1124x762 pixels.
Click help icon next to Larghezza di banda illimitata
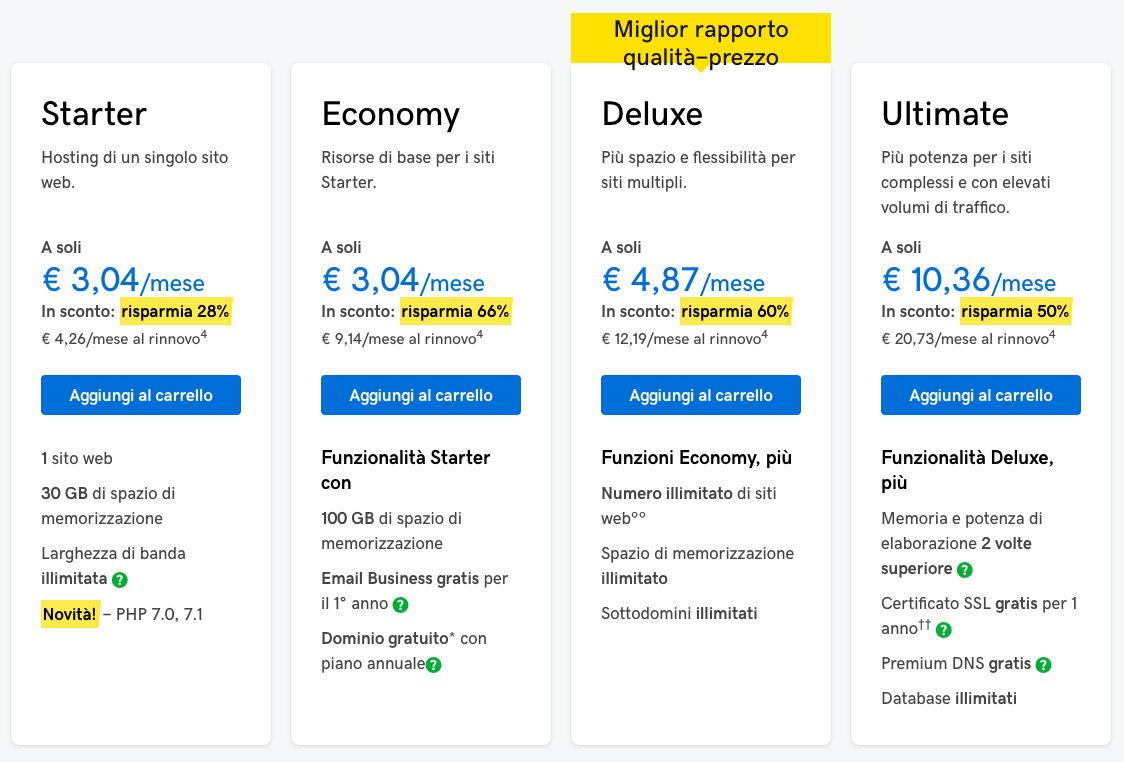point(120,580)
